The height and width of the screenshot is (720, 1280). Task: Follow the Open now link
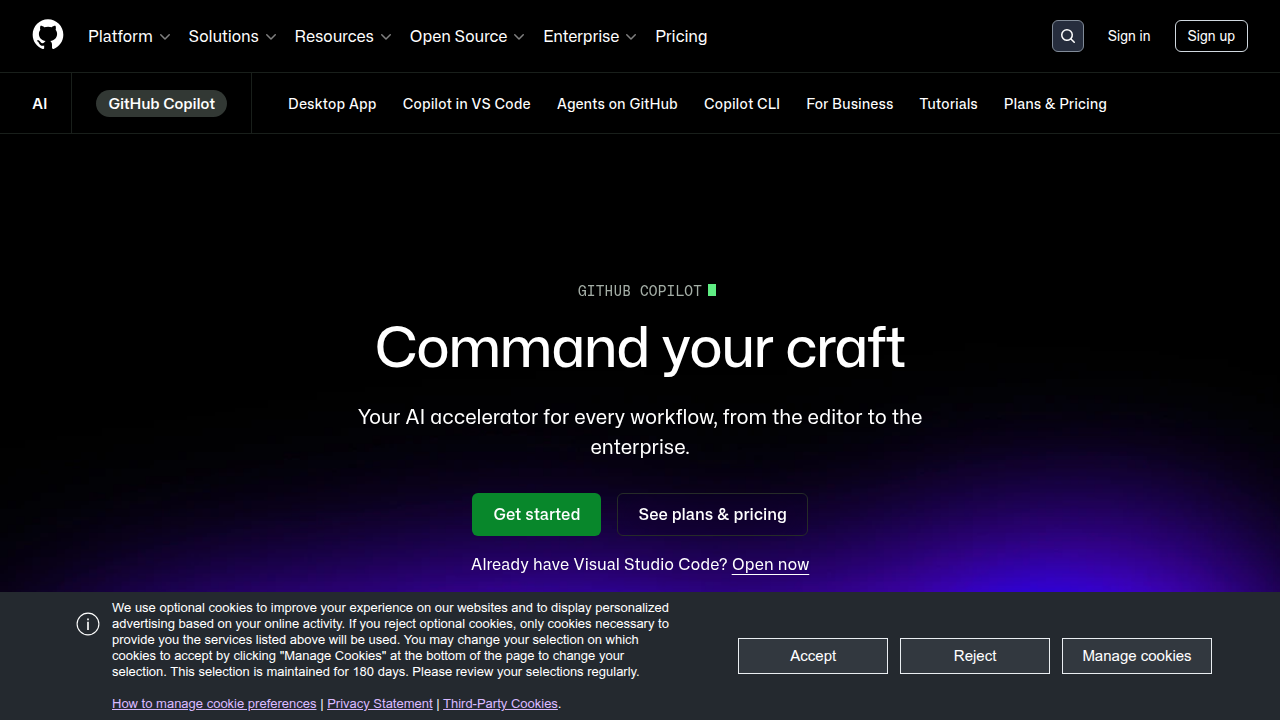pyautogui.click(x=770, y=564)
